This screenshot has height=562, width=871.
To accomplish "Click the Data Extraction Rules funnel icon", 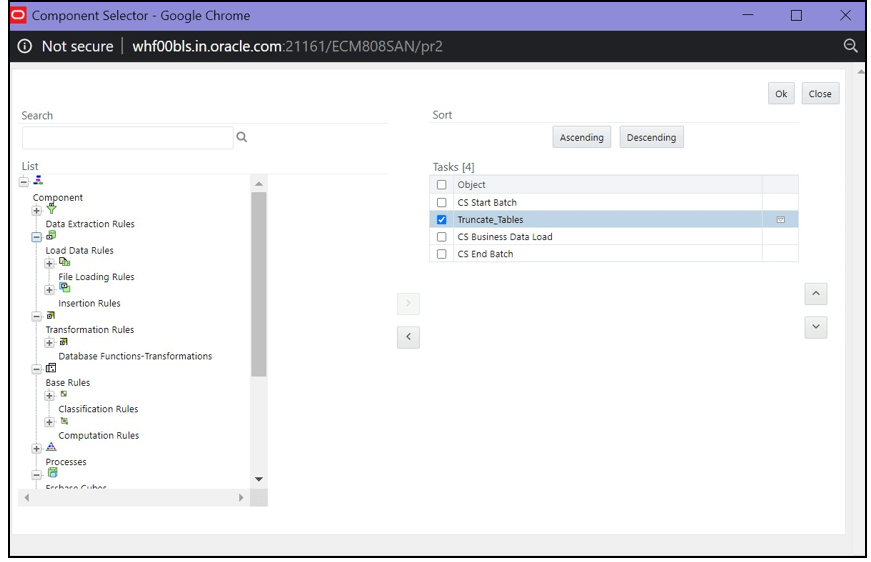I will click(x=51, y=209).
